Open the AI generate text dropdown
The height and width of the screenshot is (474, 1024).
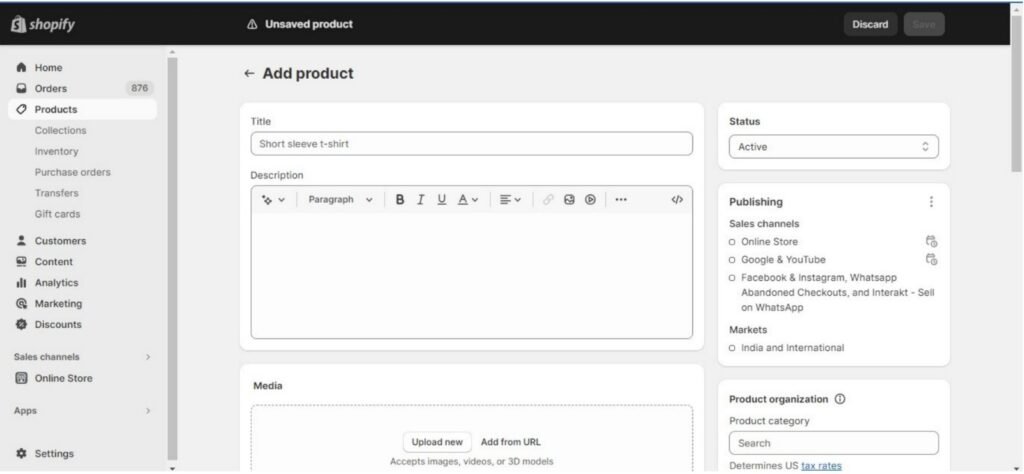[x=274, y=200]
